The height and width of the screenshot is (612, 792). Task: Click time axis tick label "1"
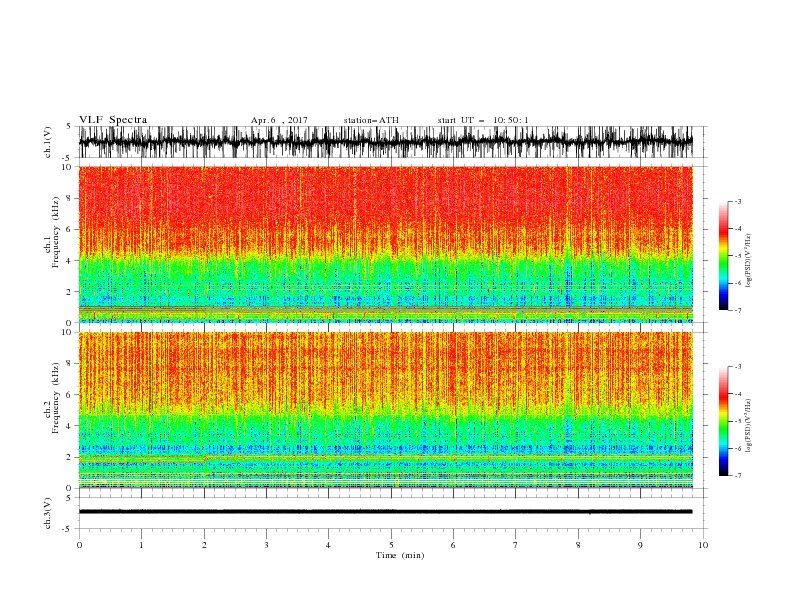[141, 545]
